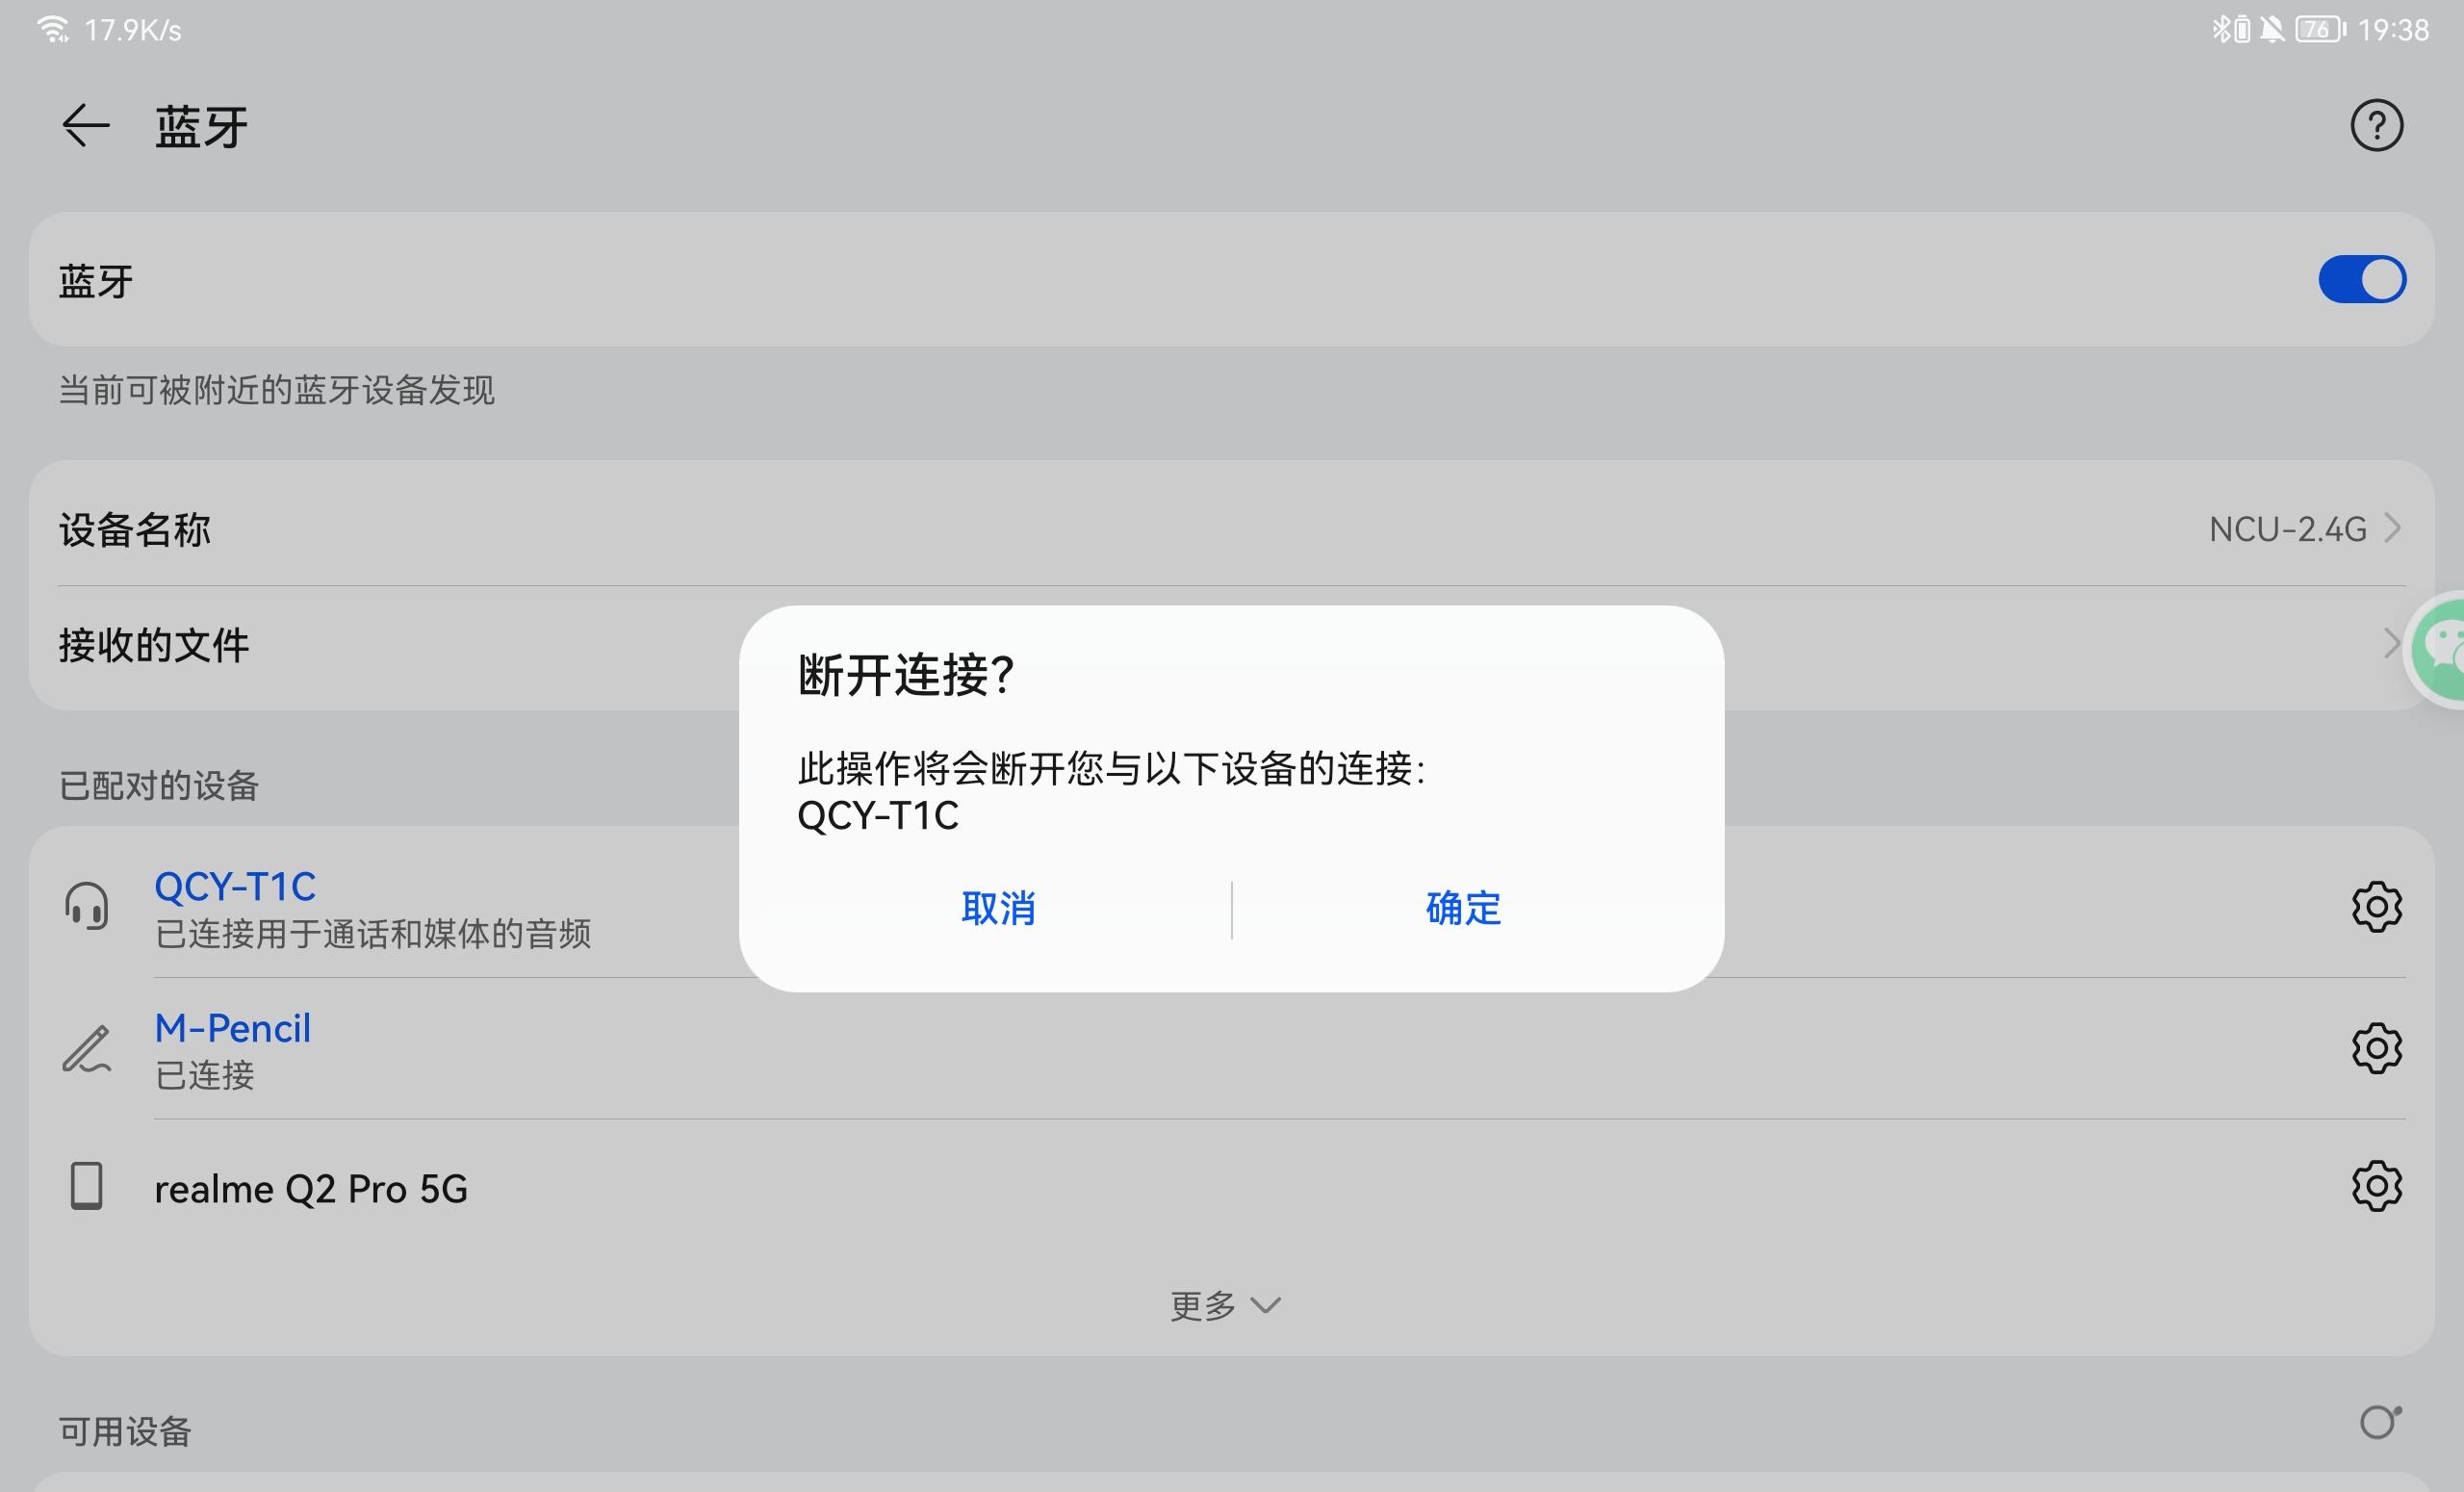This screenshot has width=2464, height=1492.
Task: Select the M-Pencil paired device
Action: [1231, 1048]
